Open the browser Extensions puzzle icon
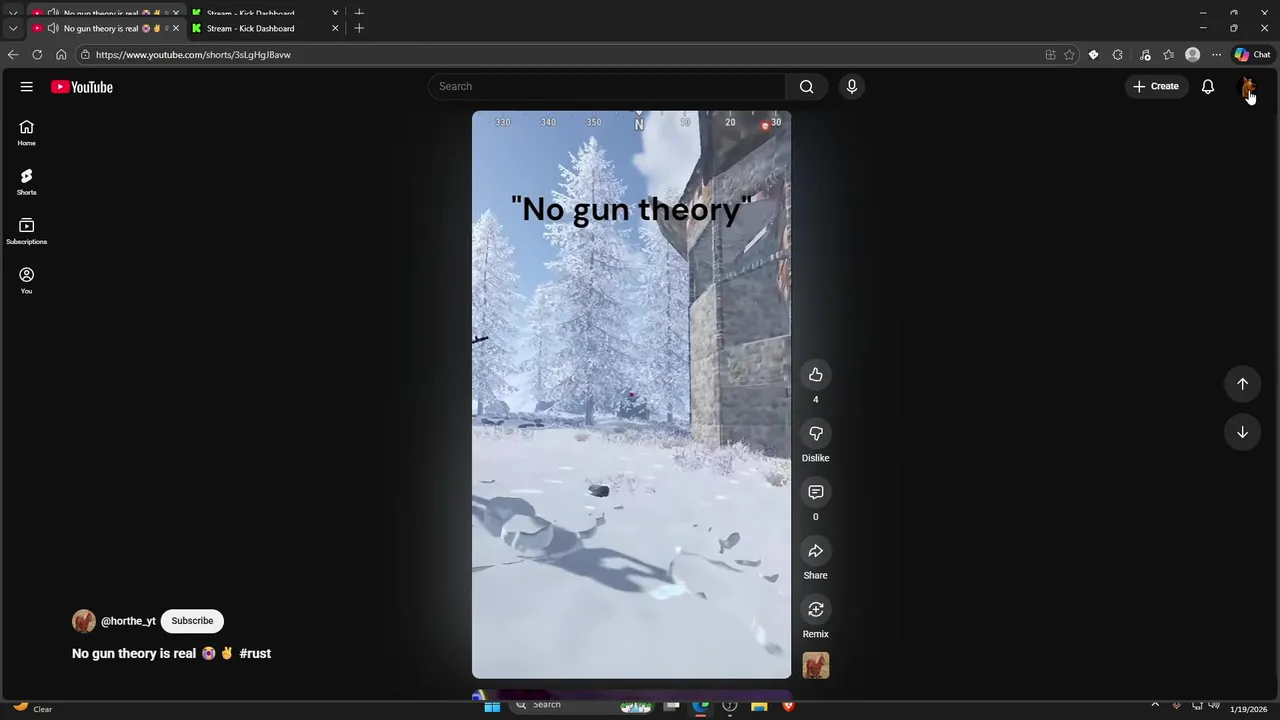The height and width of the screenshot is (720, 1280). point(1118,55)
